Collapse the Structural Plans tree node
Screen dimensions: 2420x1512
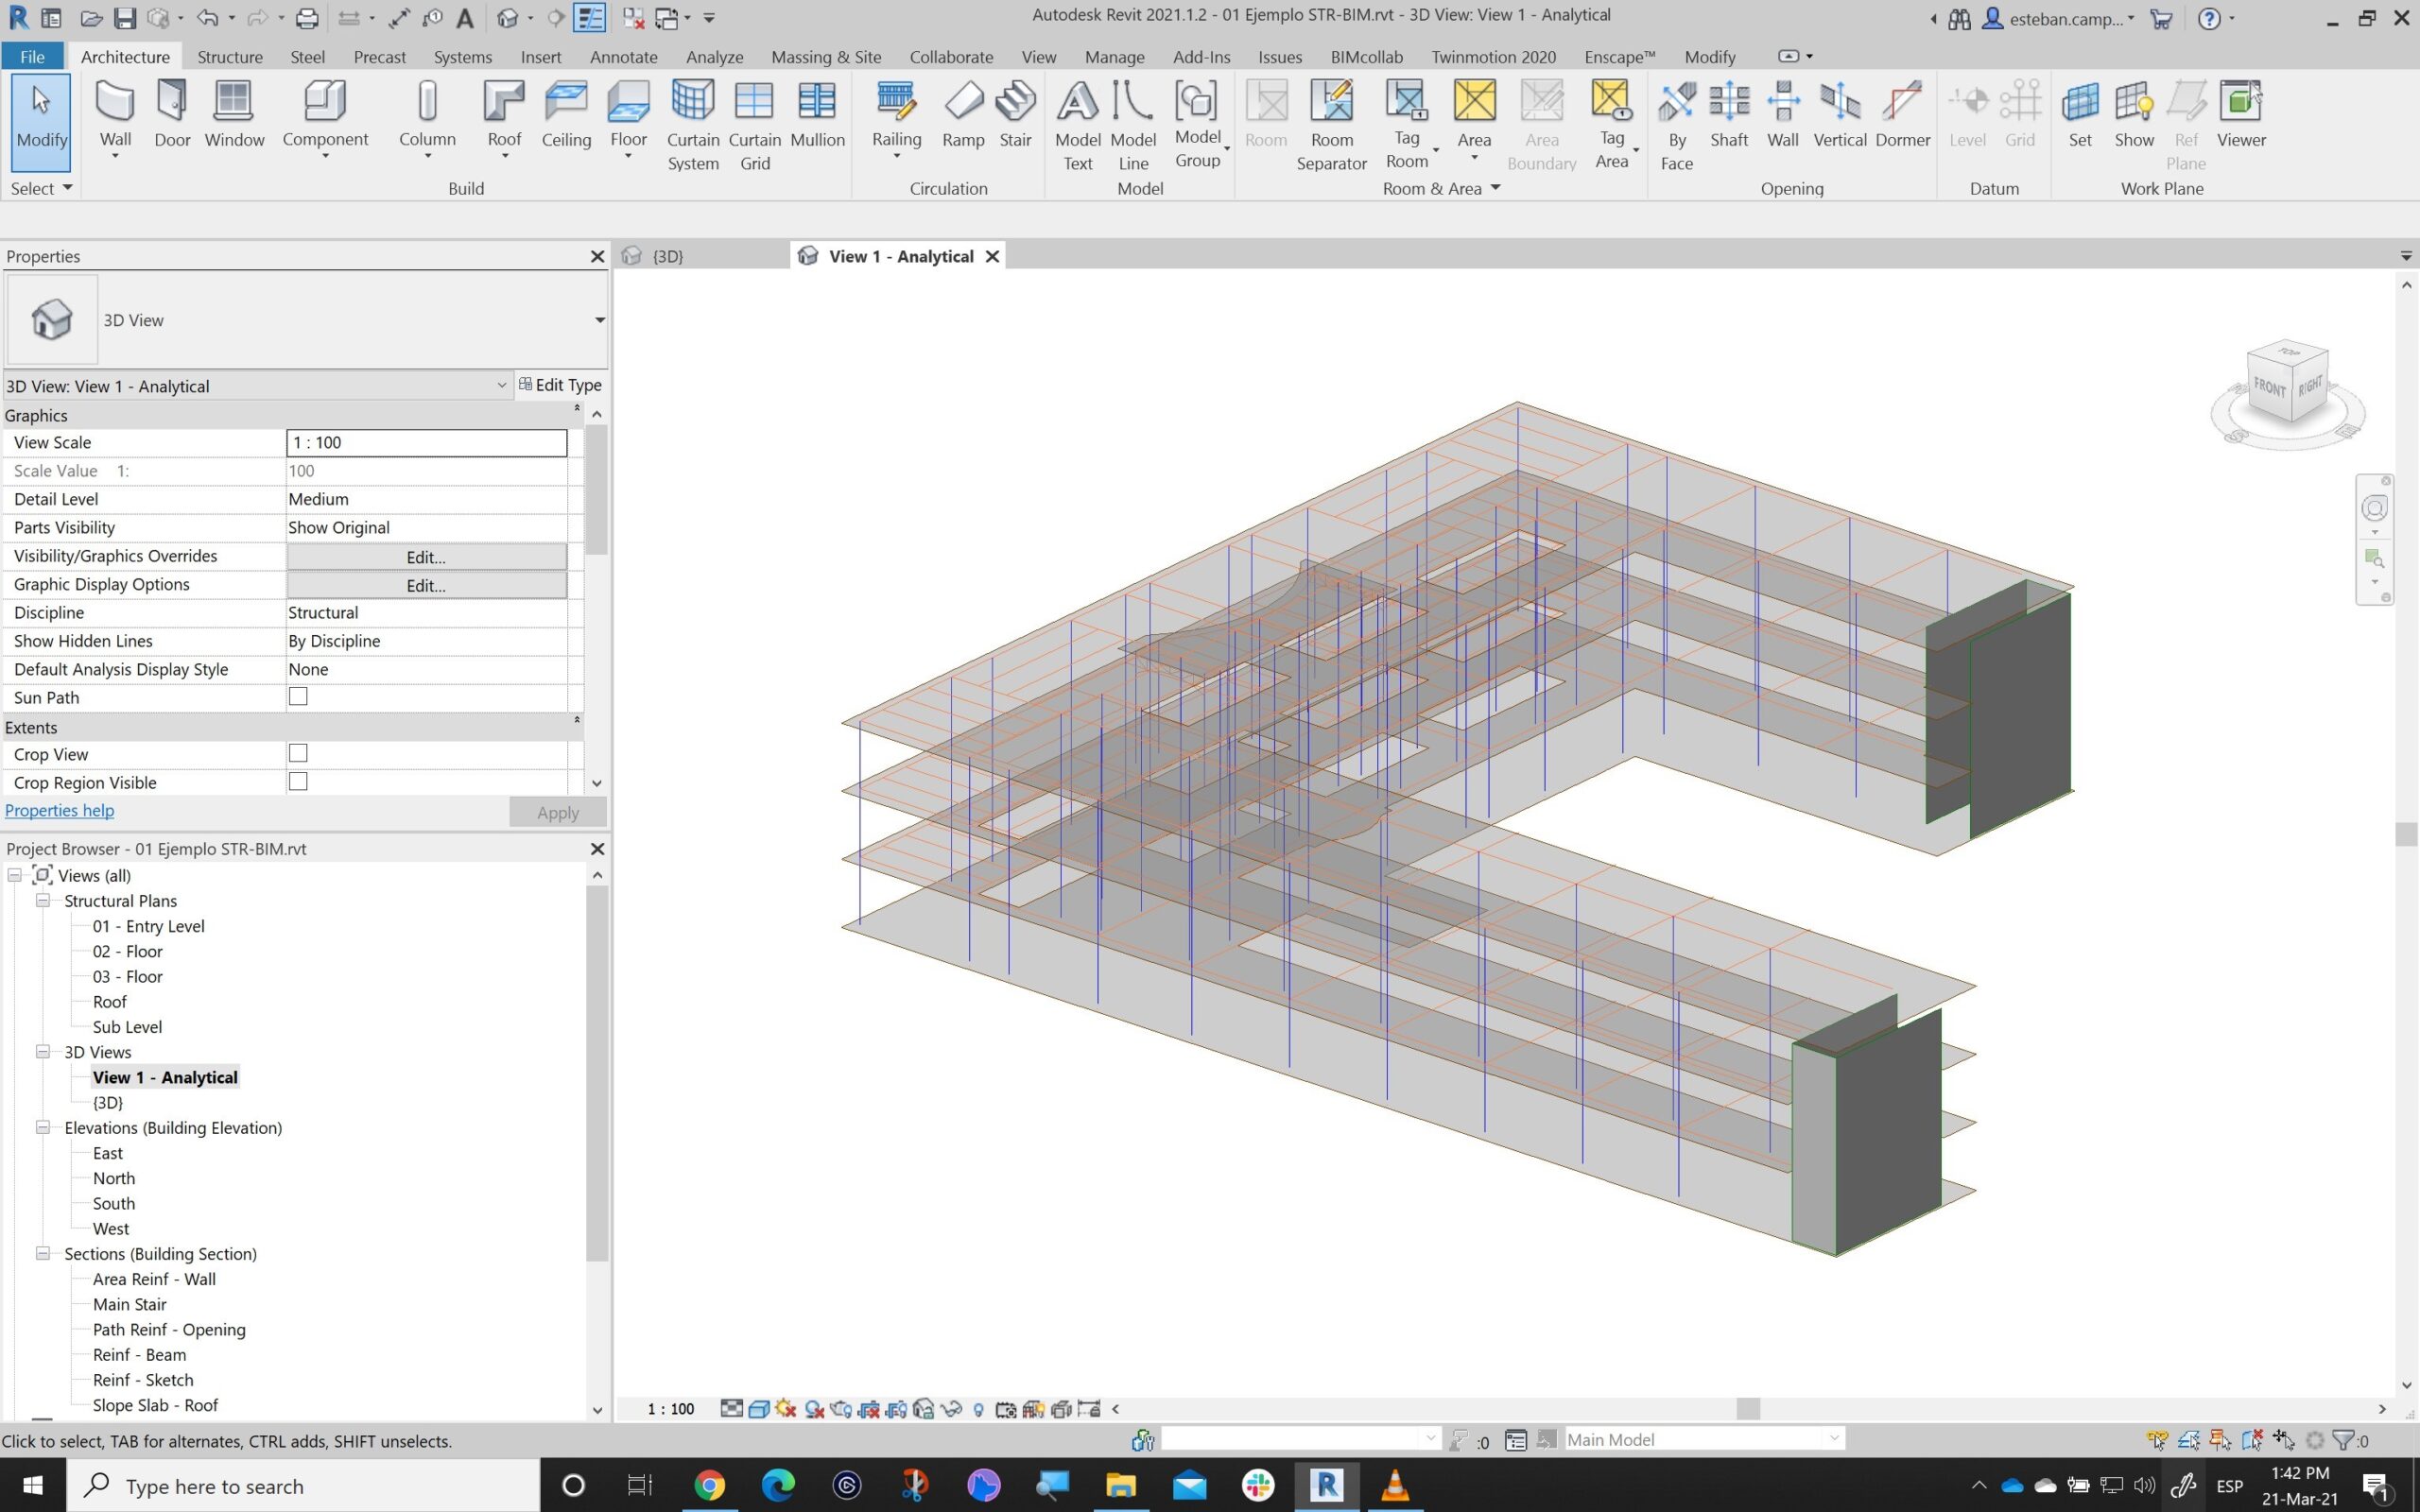tap(43, 900)
